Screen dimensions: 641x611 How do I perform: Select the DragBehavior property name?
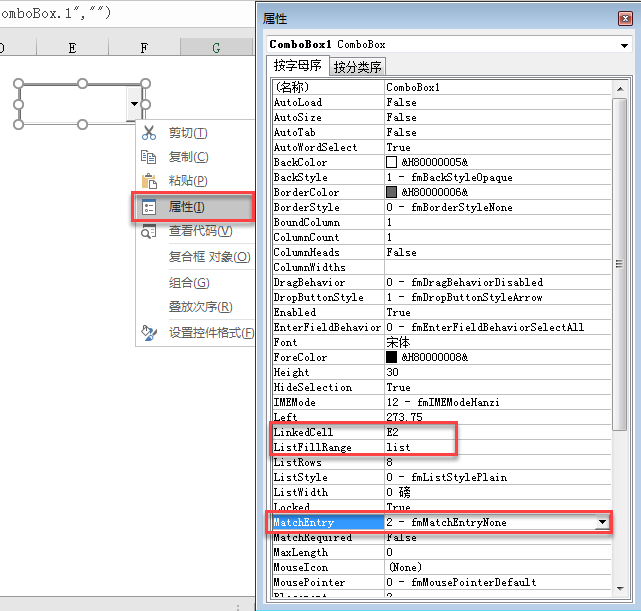coord(309,282)
